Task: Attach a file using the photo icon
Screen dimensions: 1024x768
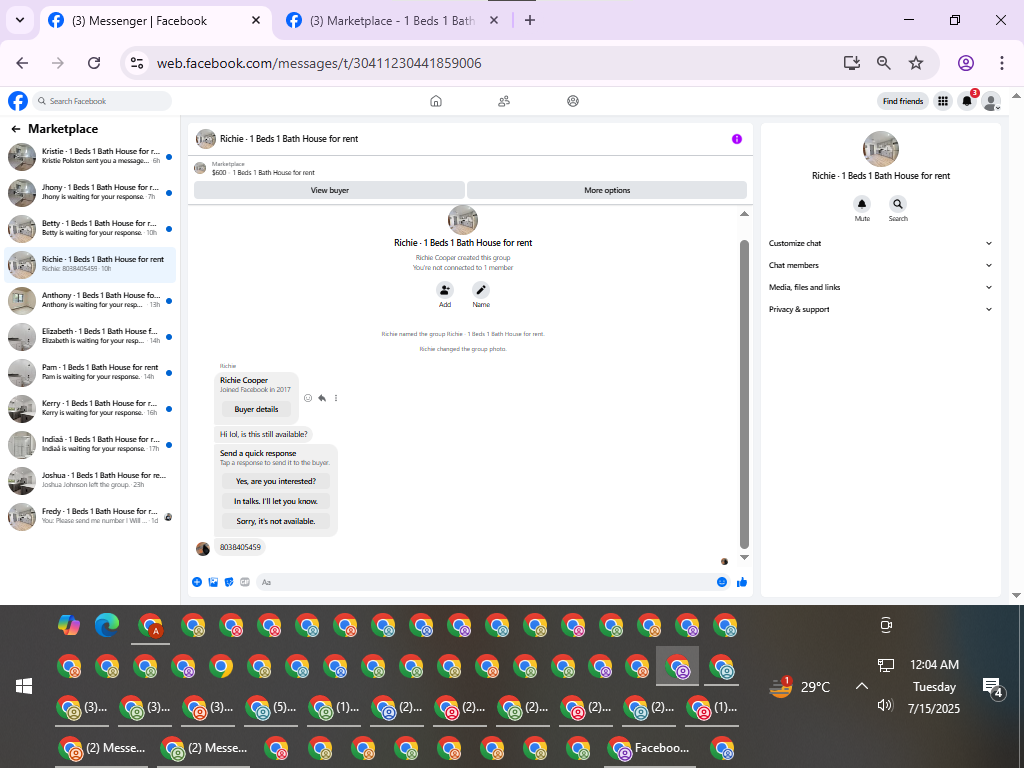Action: 213,582
